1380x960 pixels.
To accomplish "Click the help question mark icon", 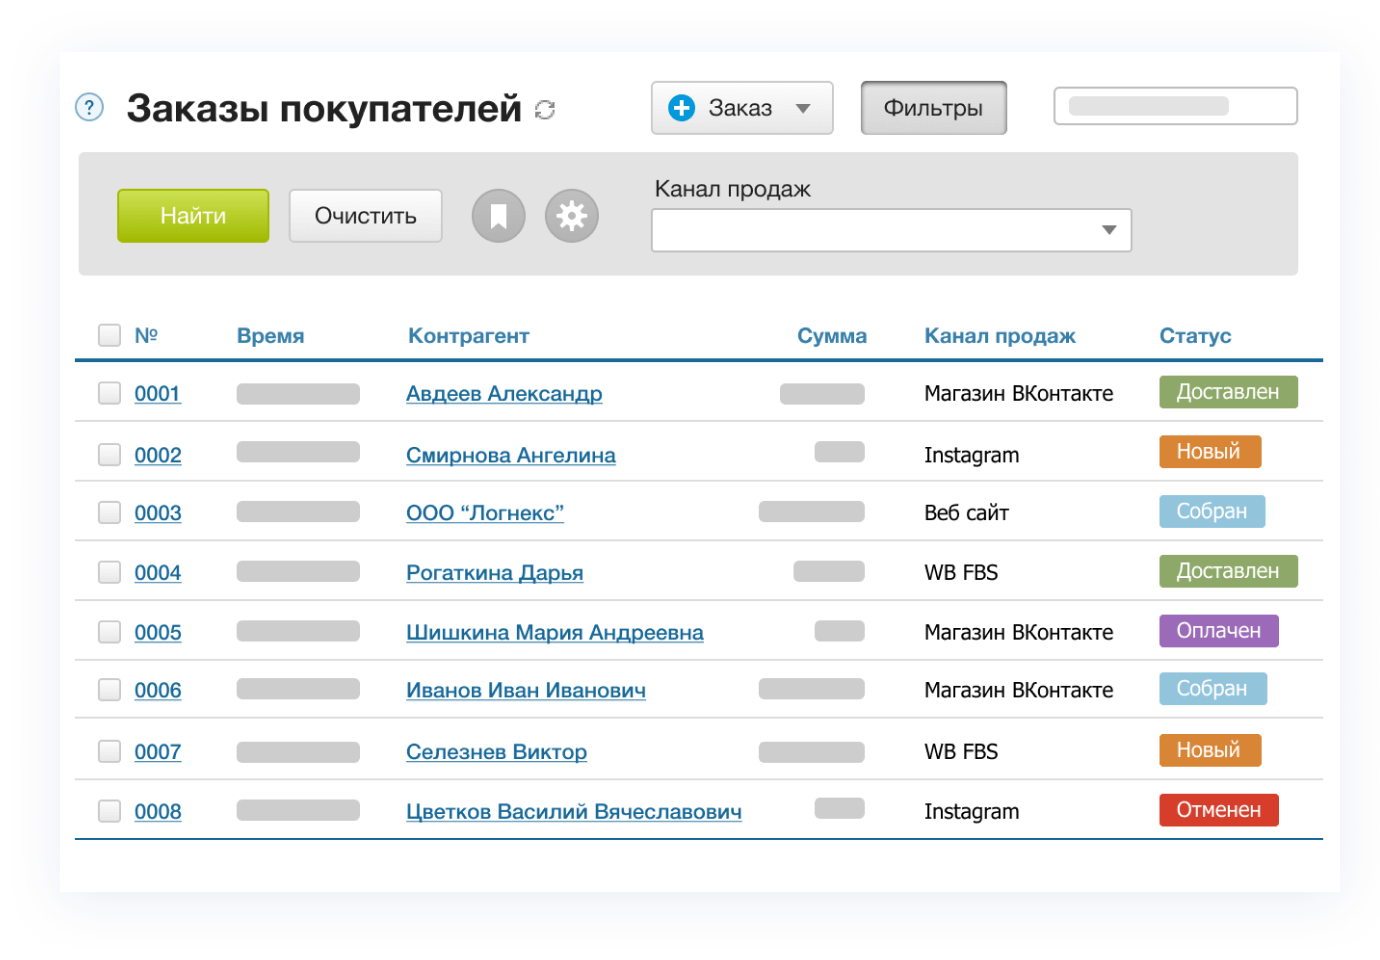I will click(89, 107).
